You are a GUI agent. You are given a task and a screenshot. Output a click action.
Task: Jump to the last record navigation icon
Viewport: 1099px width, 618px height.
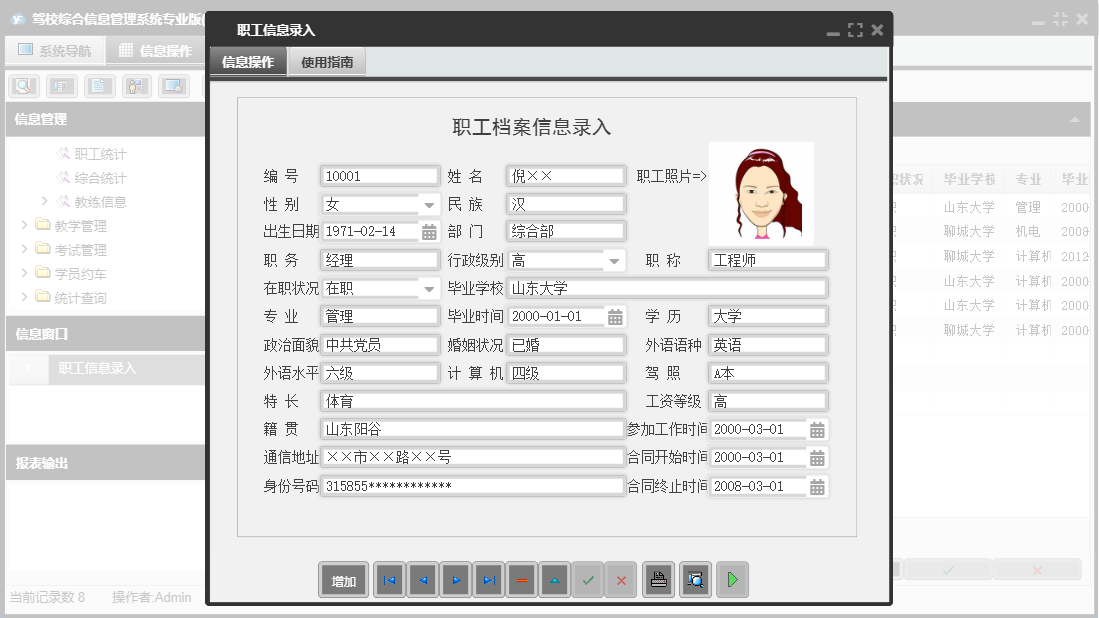(489, 579)
